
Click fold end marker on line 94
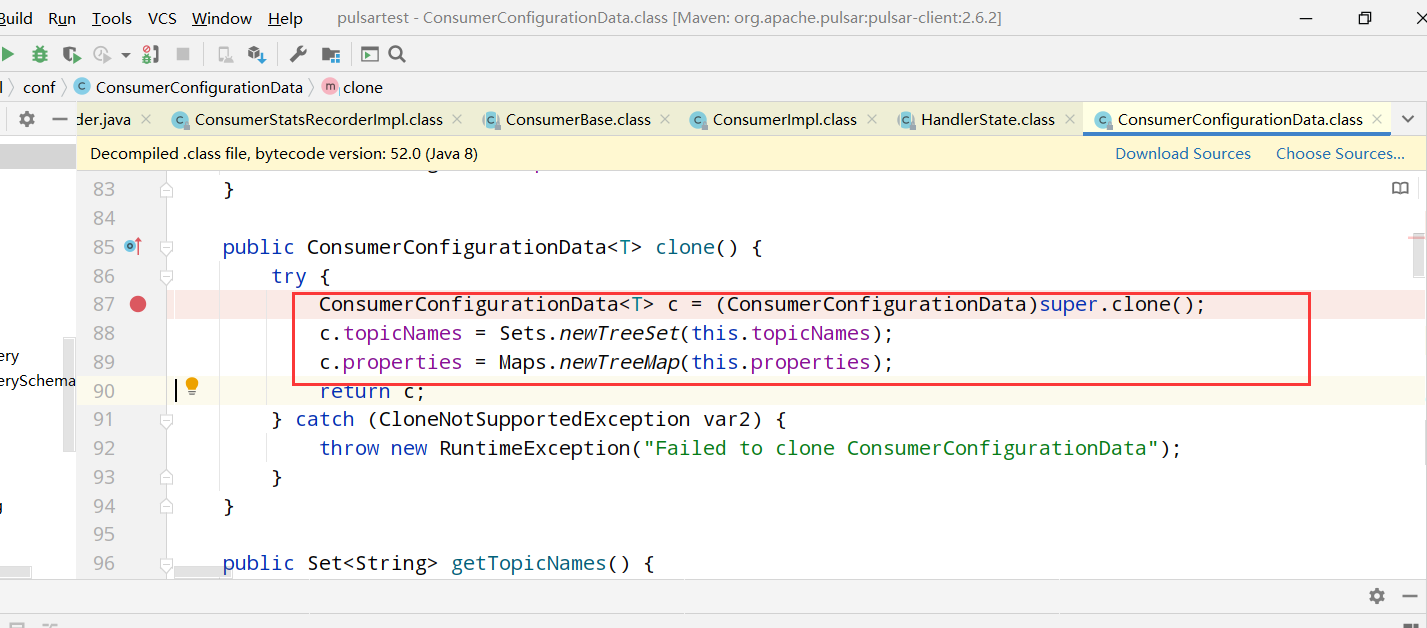pyautogui.click(x=167, y=506)
